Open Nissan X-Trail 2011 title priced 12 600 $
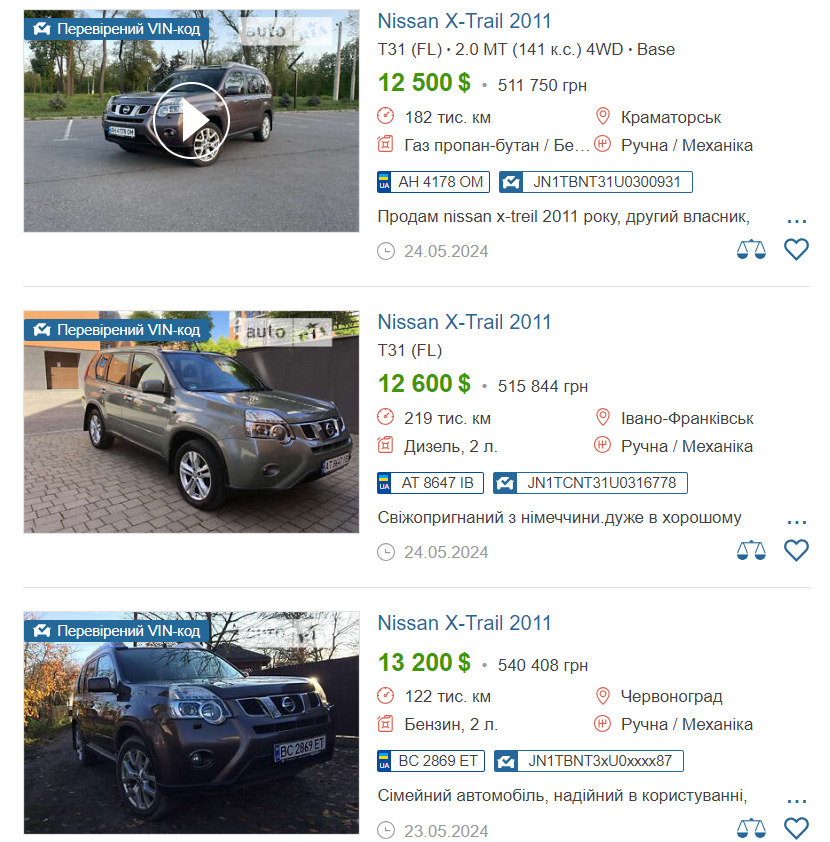Viewport: 830px width, 842px height. (x=464, y=322)
